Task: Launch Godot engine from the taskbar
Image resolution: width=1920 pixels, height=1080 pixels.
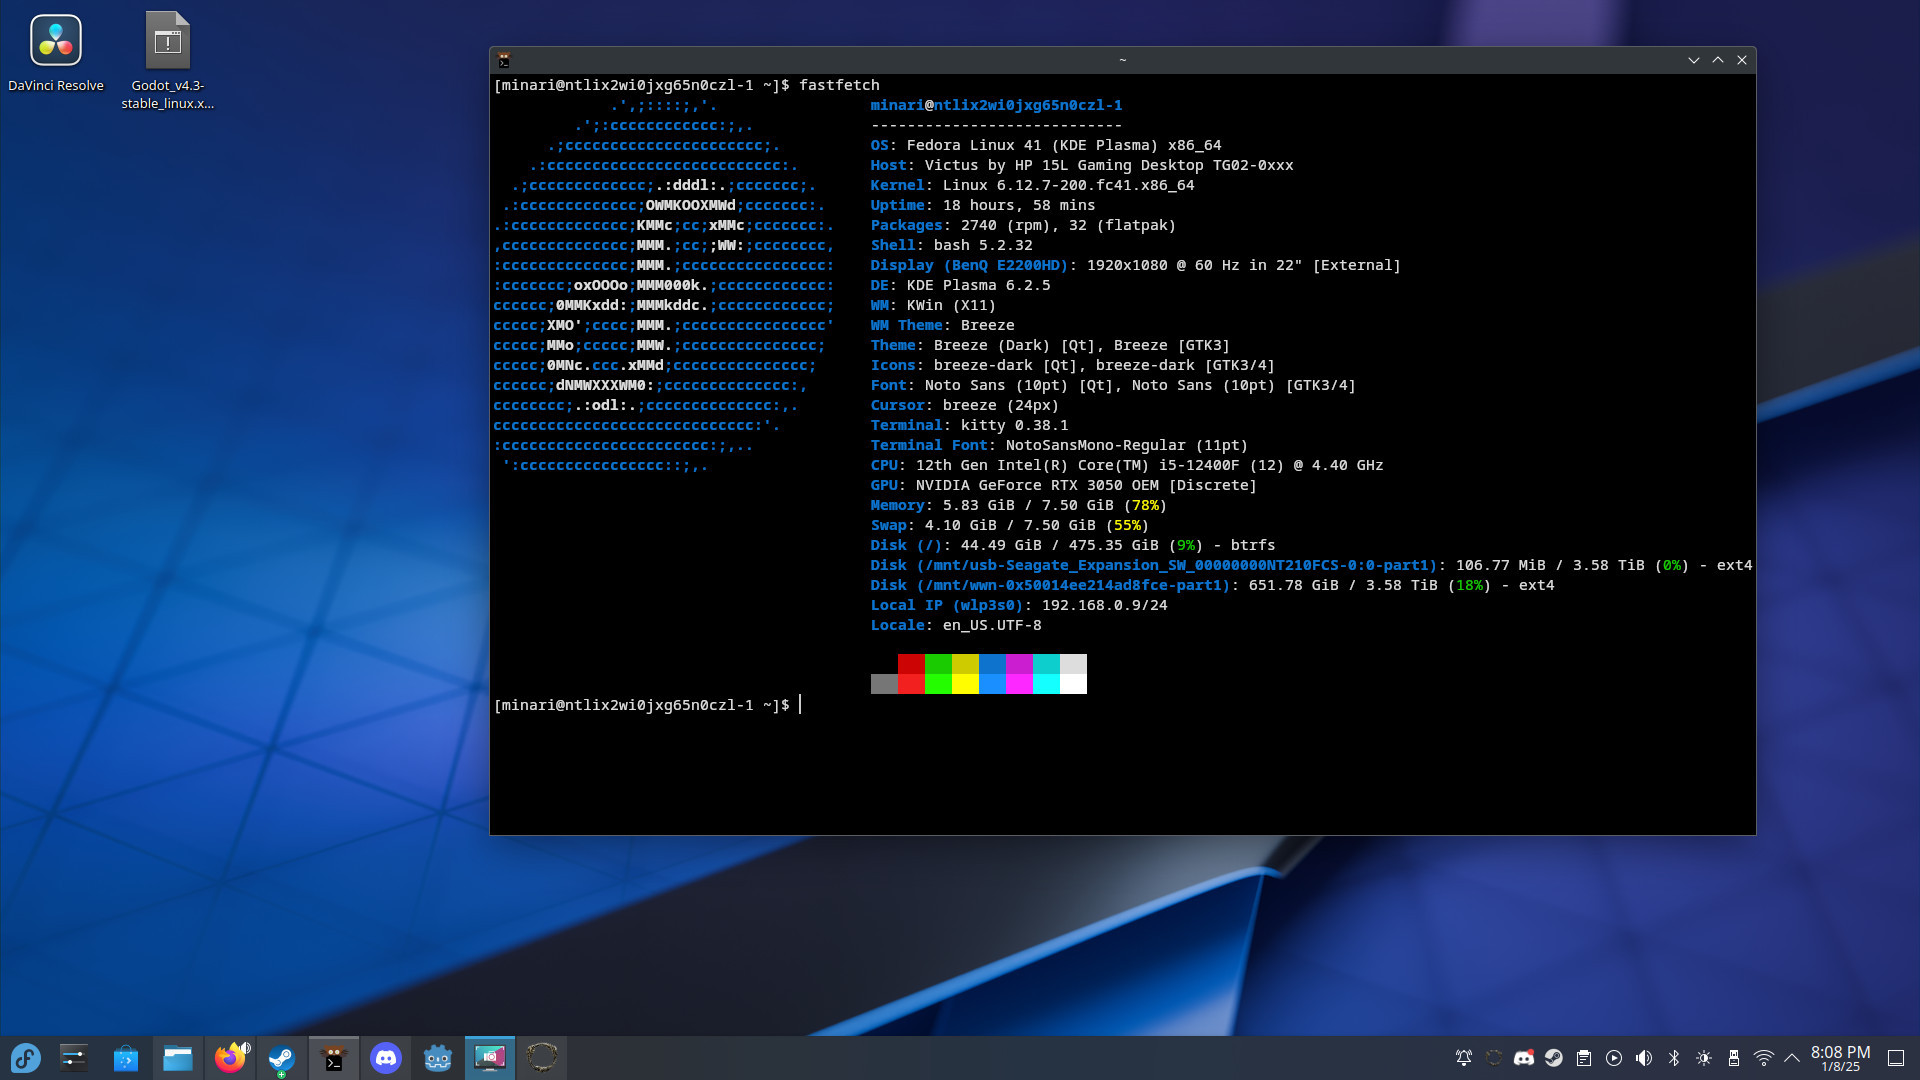Action: (438, 1058)
